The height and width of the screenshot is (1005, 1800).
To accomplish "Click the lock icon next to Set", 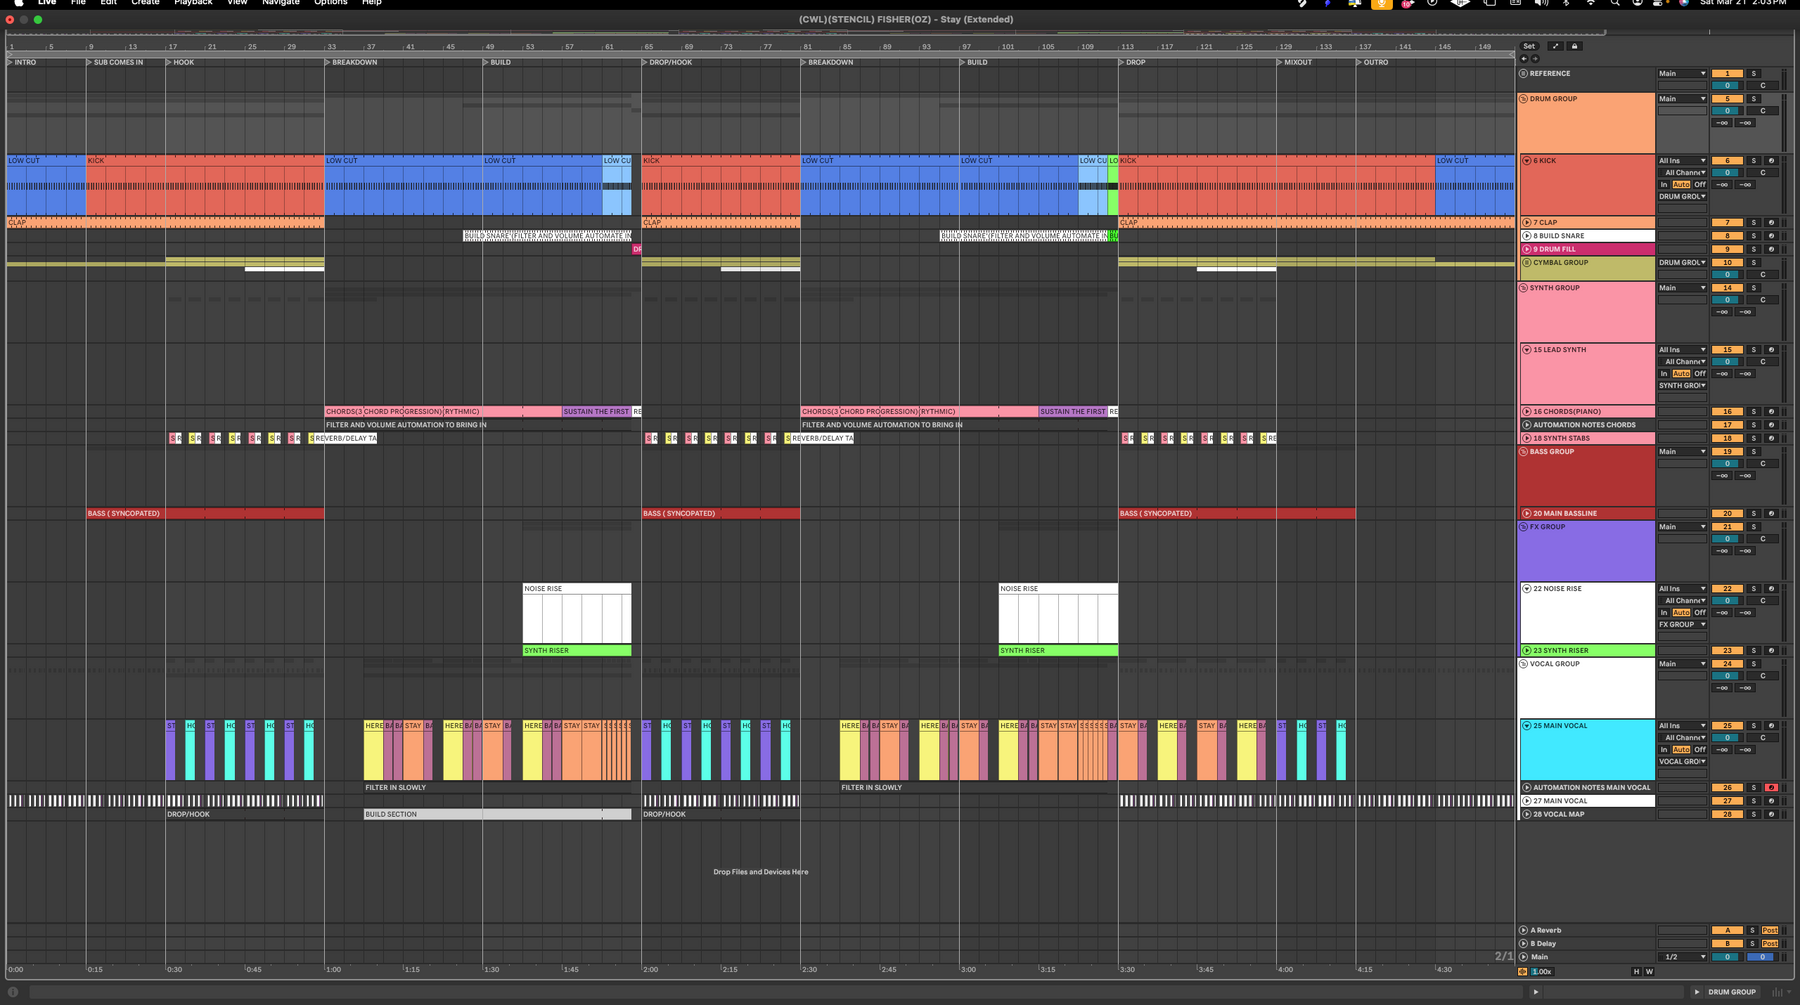I will (x=1574, y=46).
